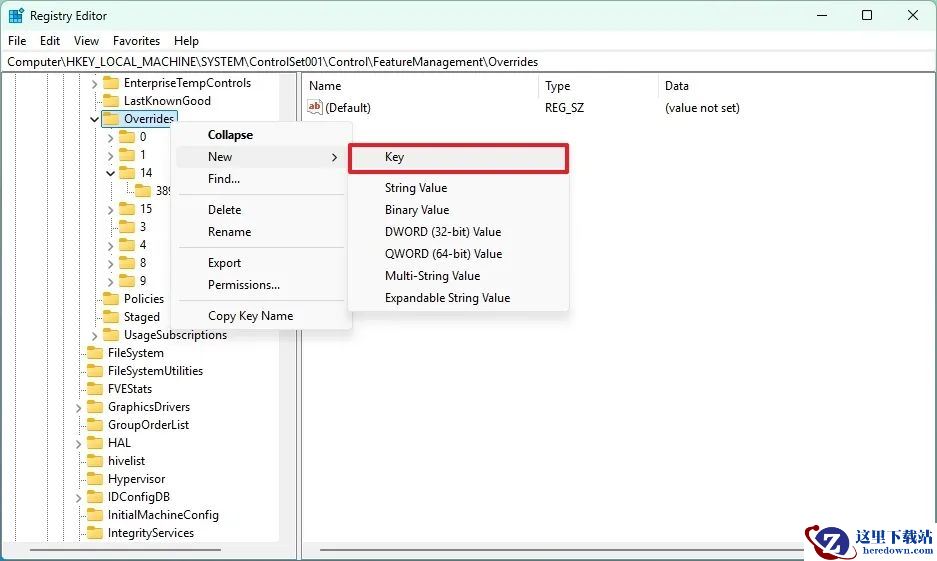Click folder icon of key 3
Screen dimensions: 937x561
[127, 226]
